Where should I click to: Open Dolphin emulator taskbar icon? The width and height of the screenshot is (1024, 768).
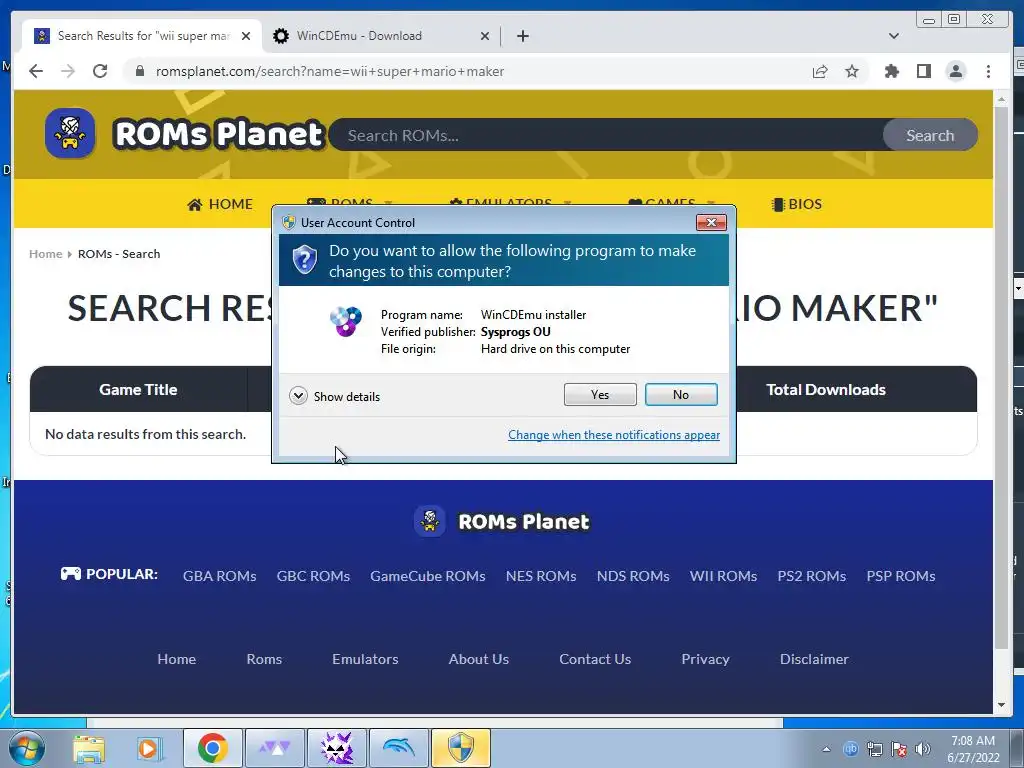click(399, 748)
